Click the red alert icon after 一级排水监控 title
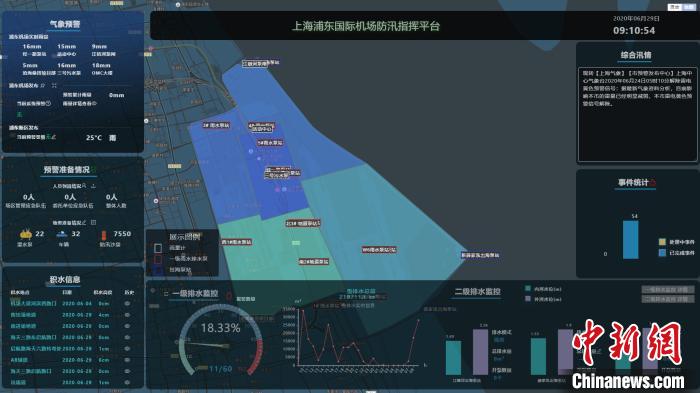Image resolution: width=700 pixels, height=393 pixels. click(229, 295)
